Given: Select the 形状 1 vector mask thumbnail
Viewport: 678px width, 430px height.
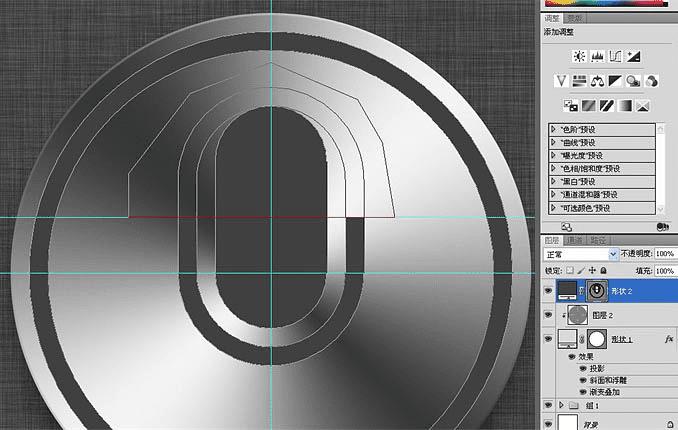Looking at the screenshot, I should (x=597, y=339).
